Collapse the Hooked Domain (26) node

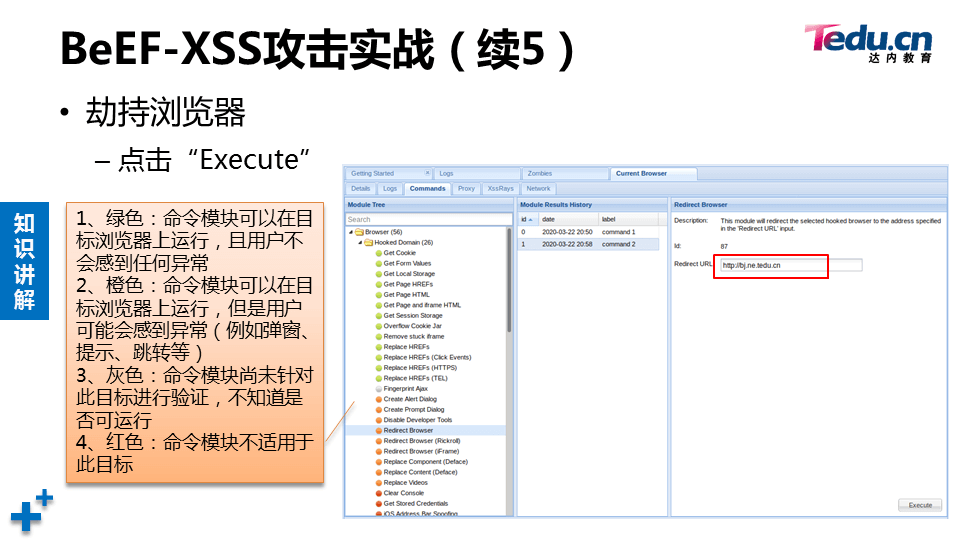click(360, 242)
